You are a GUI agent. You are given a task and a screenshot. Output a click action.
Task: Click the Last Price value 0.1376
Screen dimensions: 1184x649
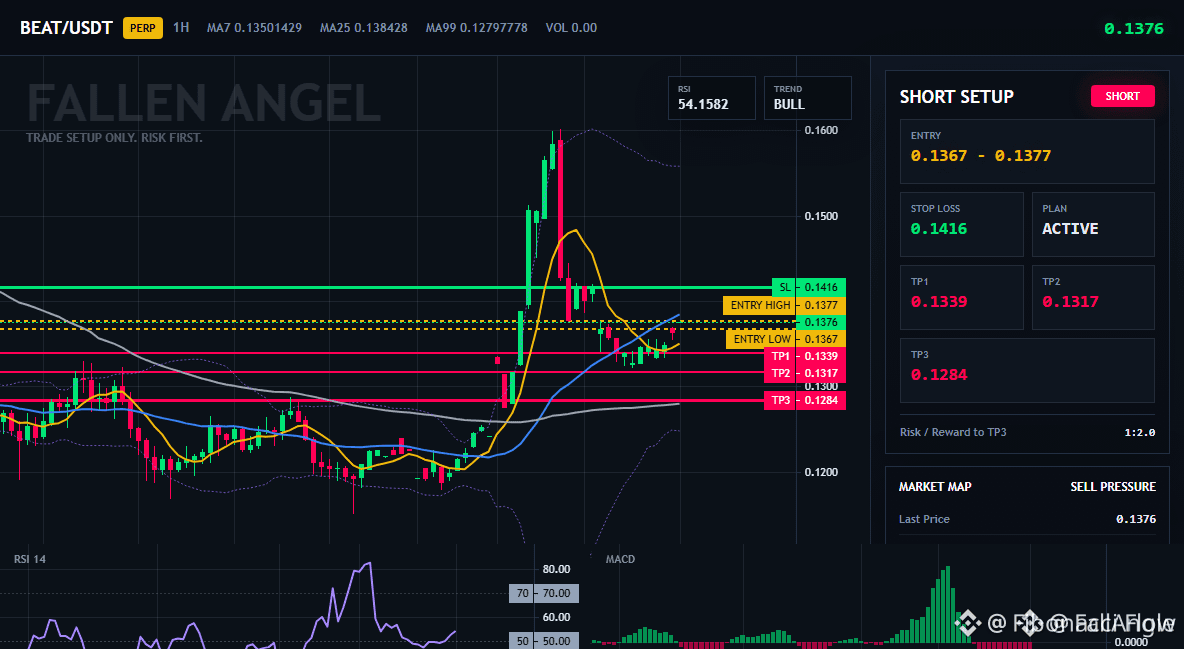pos(1136,519)
